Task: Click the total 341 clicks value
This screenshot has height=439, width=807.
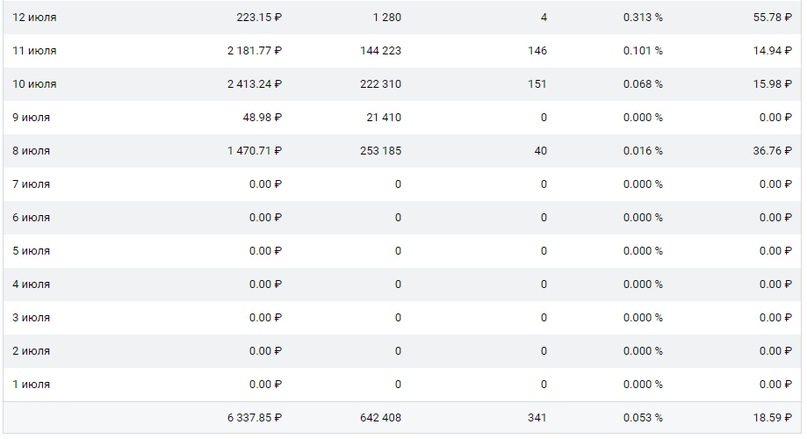Action: pos(537,417)
